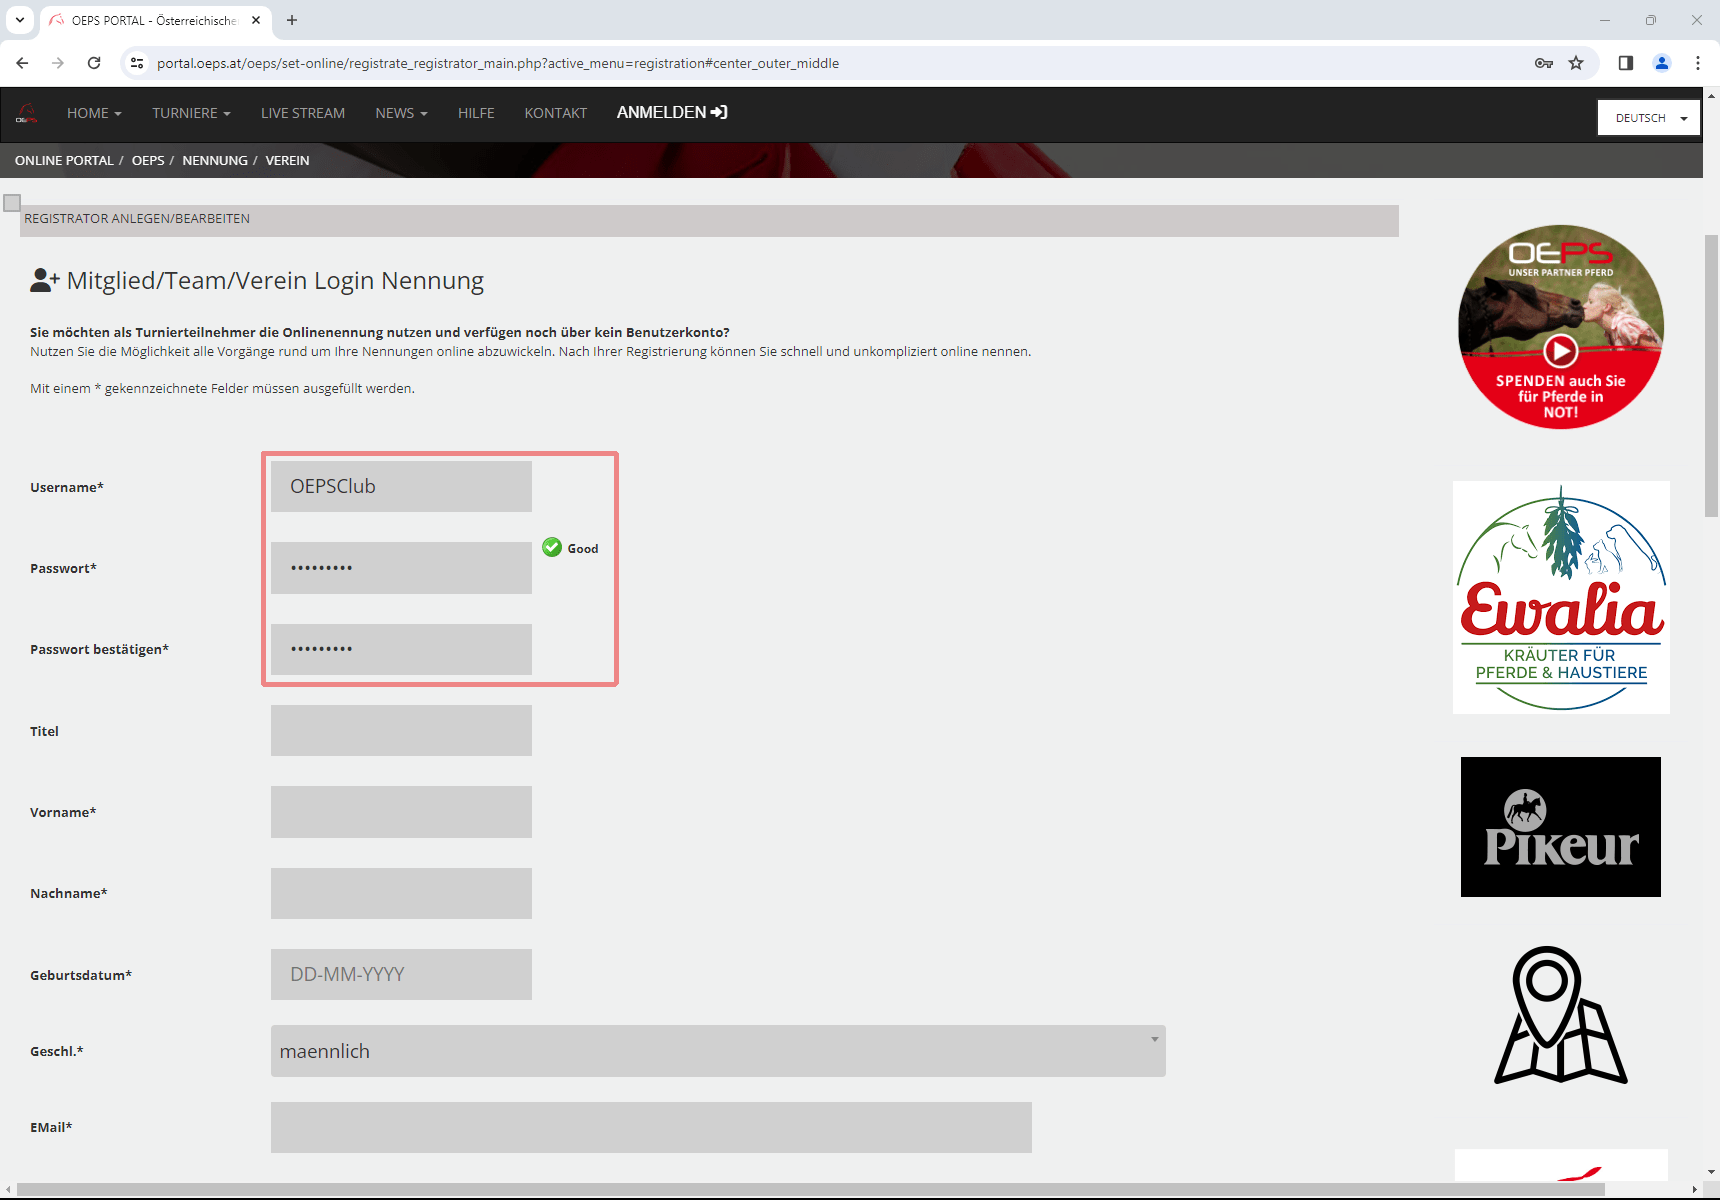Click the small checkbox above registrator header
Screen dimensions: 1720x1200
12,203
